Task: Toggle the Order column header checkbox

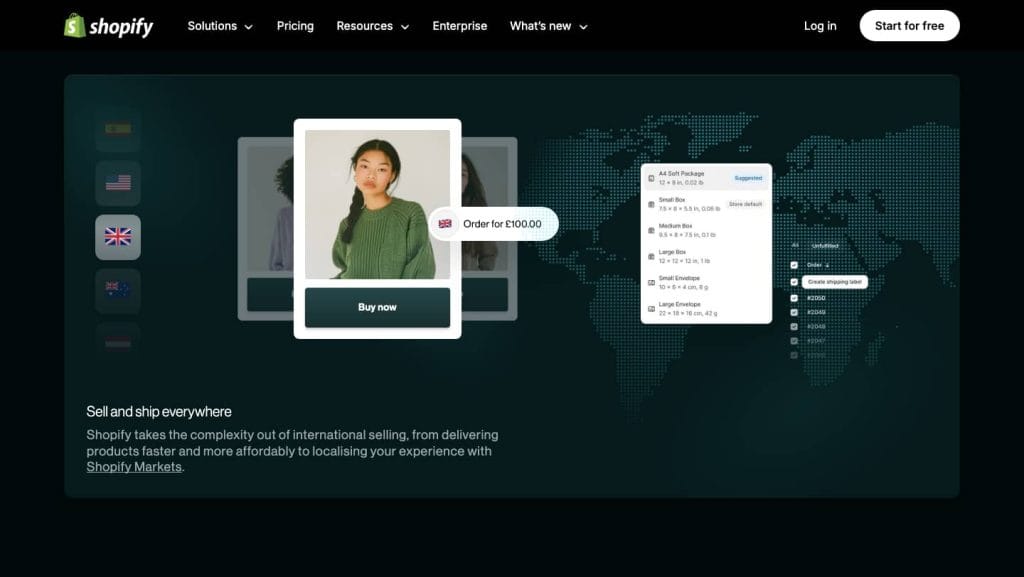Action: (x=793, y=264)
